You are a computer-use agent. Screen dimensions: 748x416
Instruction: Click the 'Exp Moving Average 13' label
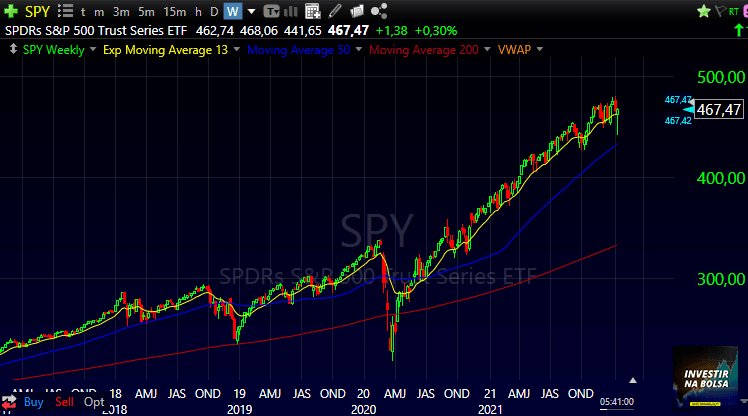(x=166, y=50)
